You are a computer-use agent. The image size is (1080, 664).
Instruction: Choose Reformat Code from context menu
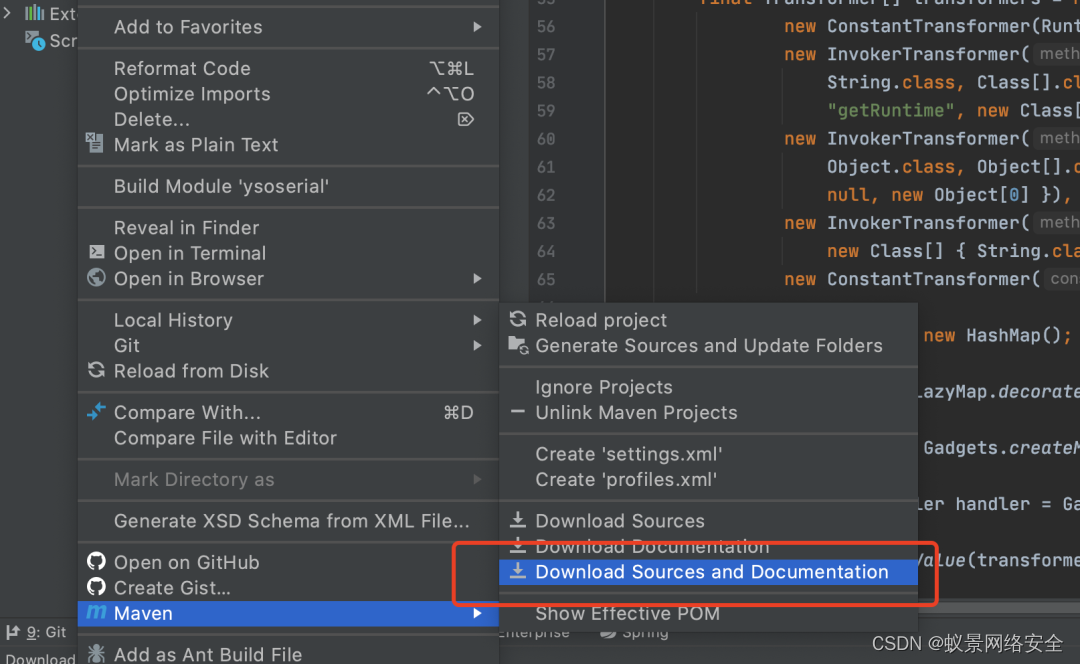pos(182,69)
